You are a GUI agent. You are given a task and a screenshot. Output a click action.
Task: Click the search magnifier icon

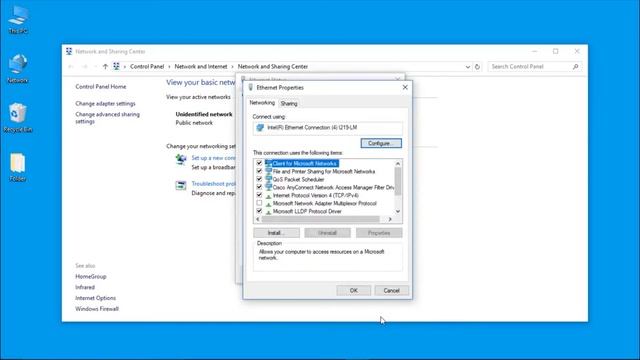tap(576, 67)
